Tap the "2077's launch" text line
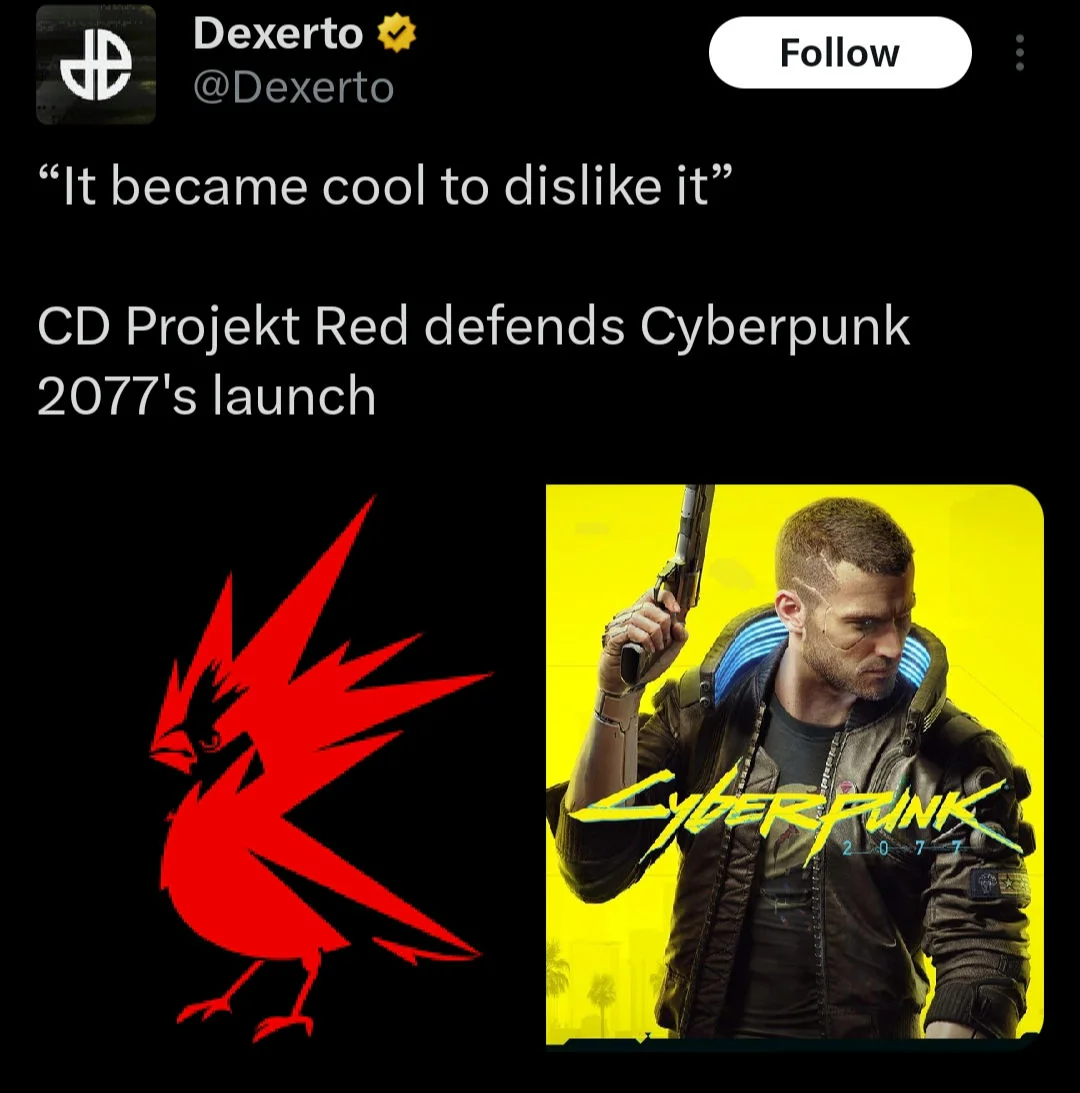This screenshot has width=1080, height=1093. coord(206,396)
